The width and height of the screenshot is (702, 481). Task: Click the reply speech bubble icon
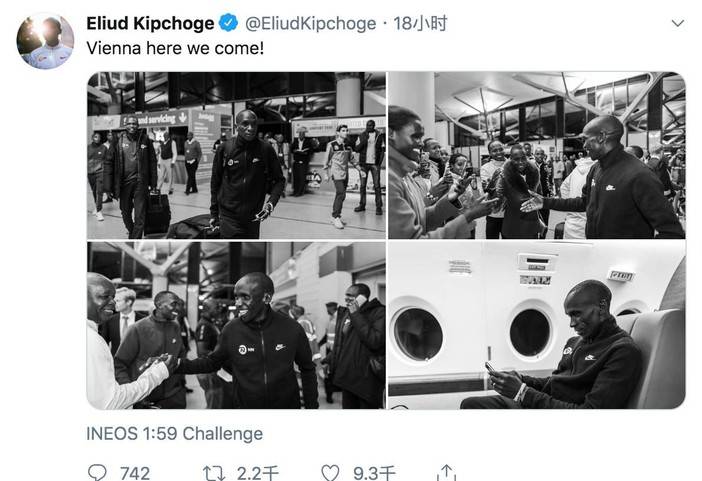tap(97, 472)
